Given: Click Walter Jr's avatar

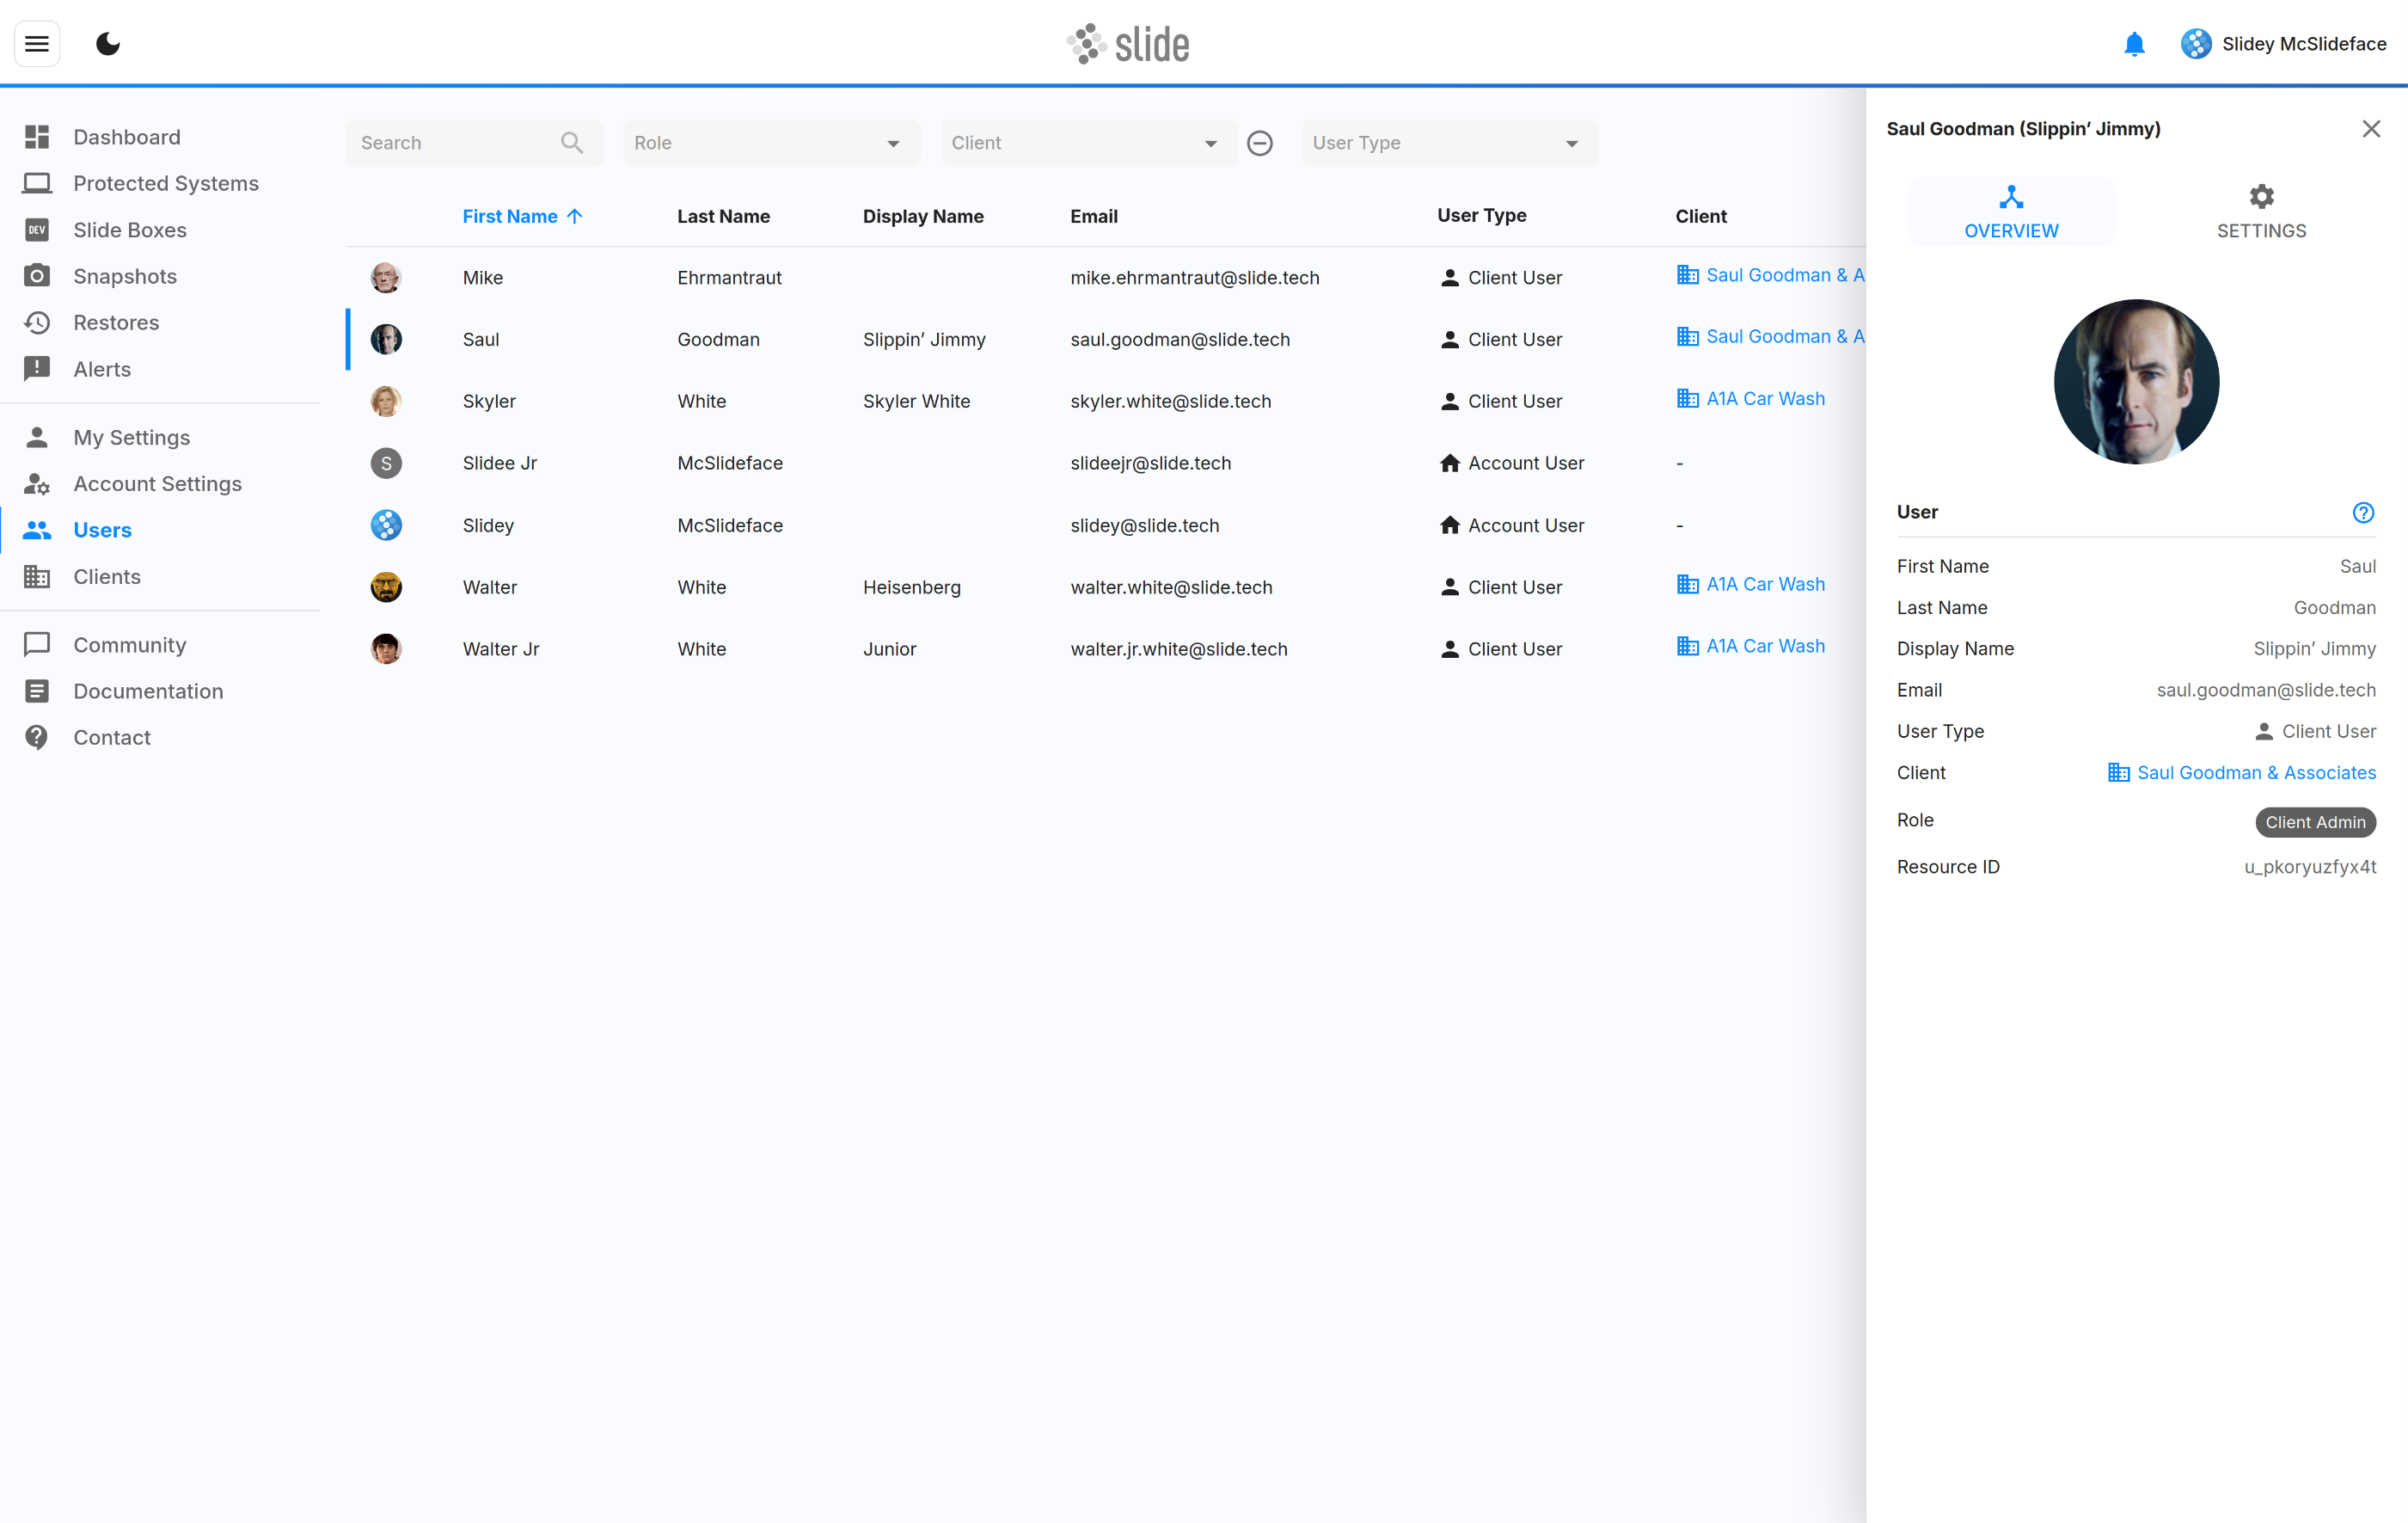Looking at the screenshot, I should (x=386, y=649).
